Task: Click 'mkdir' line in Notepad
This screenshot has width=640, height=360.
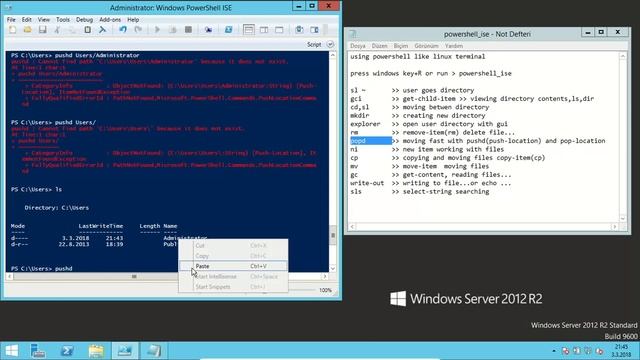Action: click(418, 116)
